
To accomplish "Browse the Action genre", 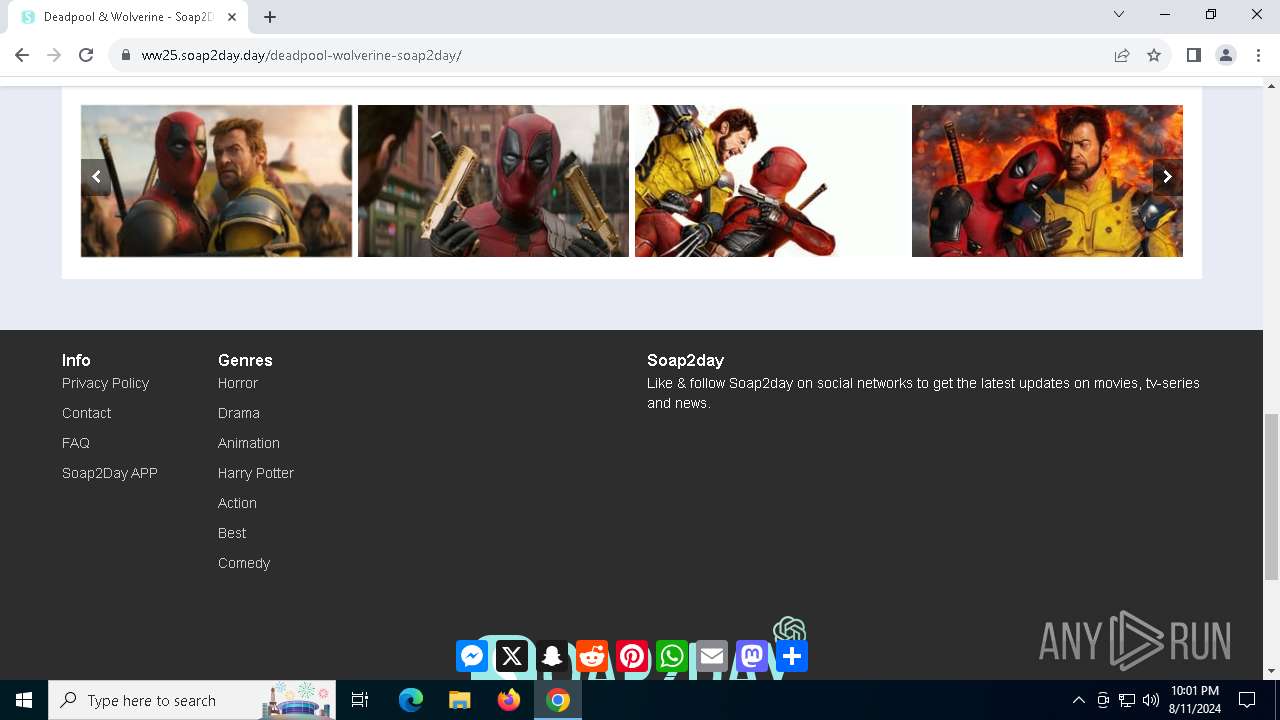I will pyautogui.click(x=237, y=503).
